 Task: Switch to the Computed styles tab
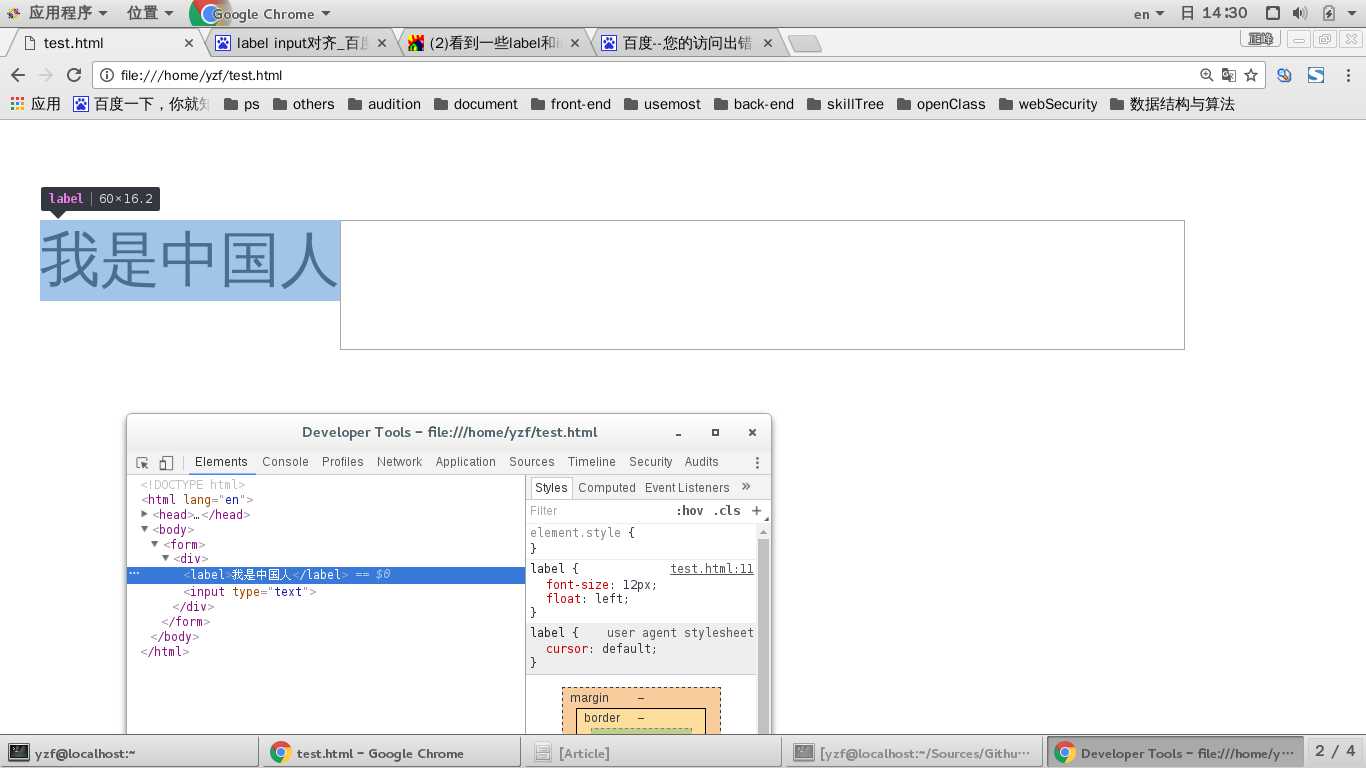click(x=607, y=488)
